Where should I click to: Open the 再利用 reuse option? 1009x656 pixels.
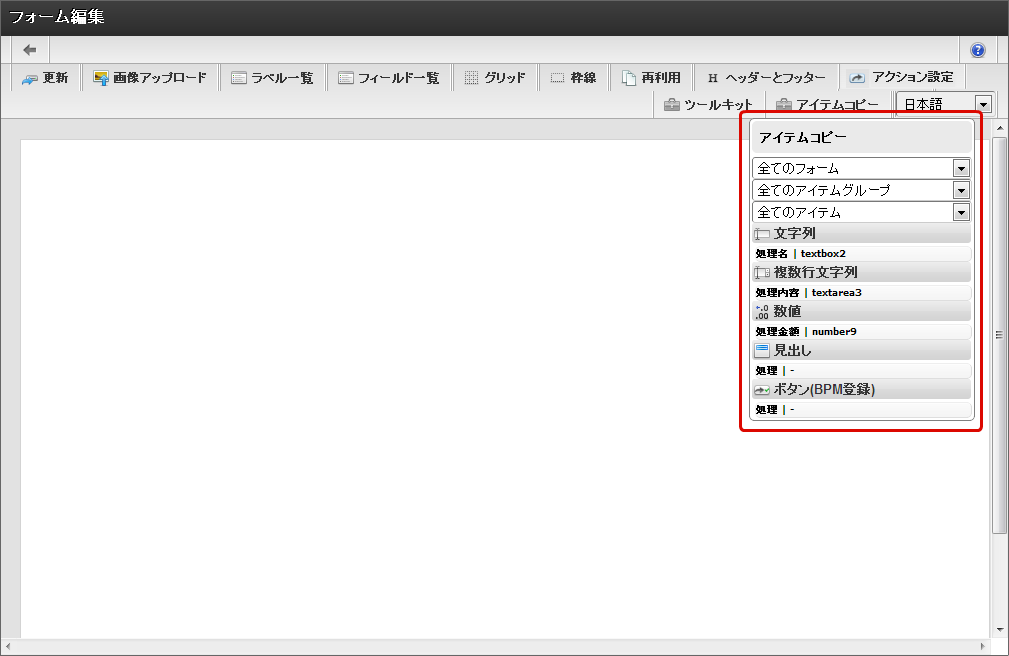pos(651,78)
